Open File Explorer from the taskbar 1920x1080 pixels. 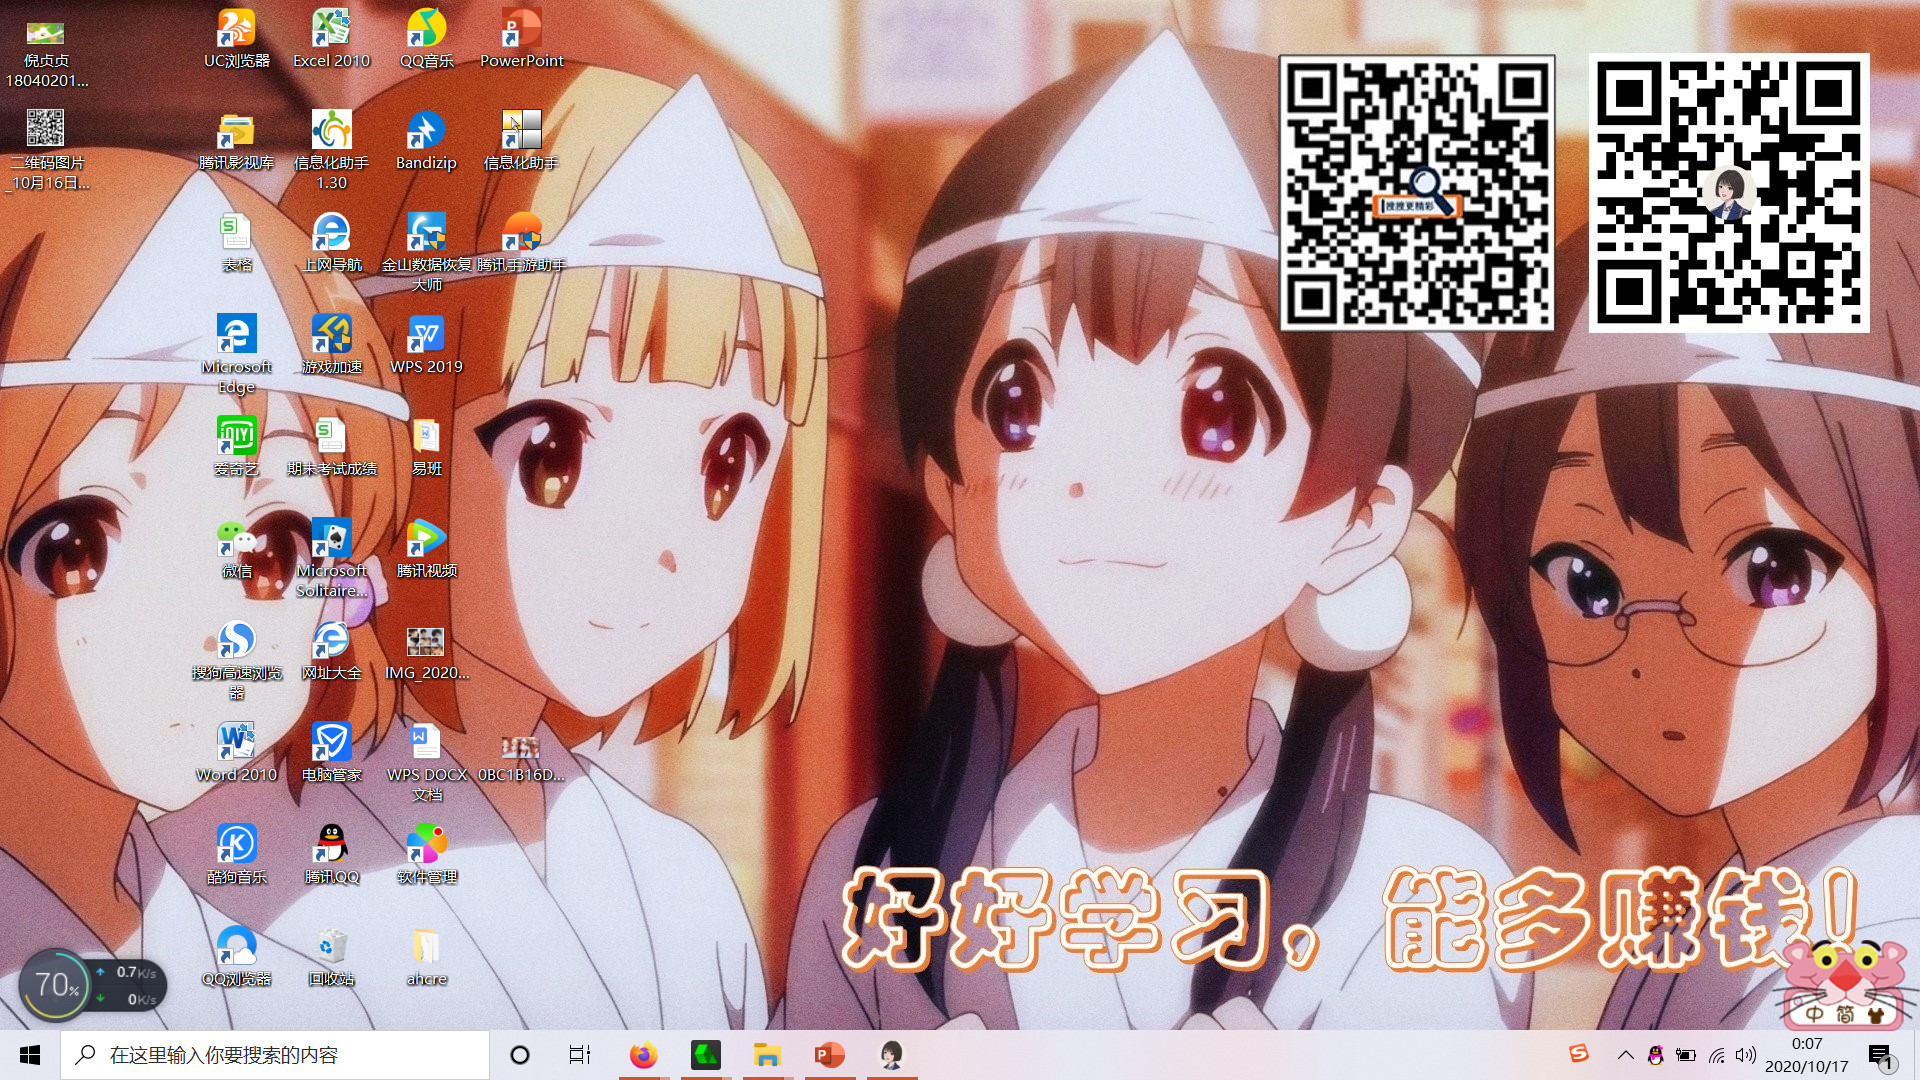(x=767, y=1055)
